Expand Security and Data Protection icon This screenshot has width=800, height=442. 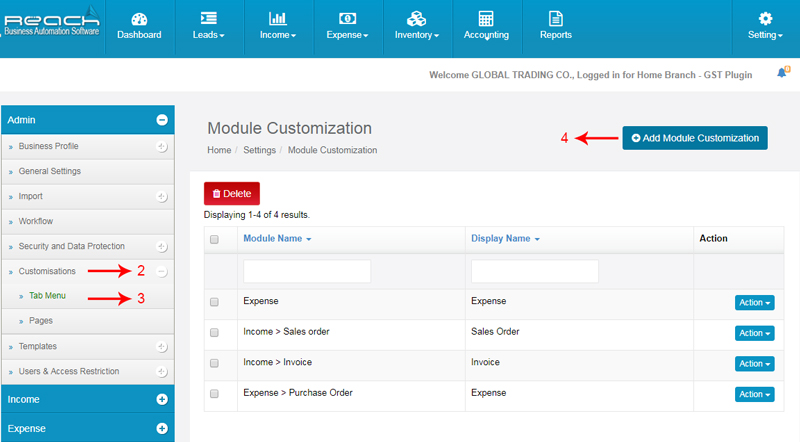(161, 247)
